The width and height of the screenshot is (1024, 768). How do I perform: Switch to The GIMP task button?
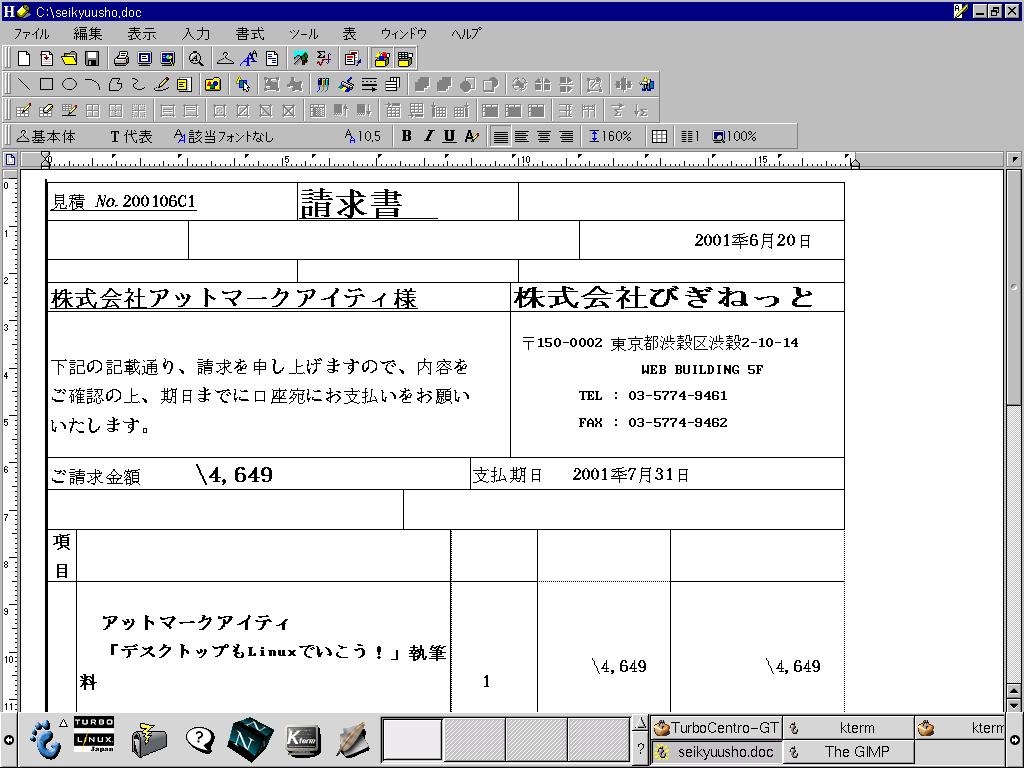point(848,752)
